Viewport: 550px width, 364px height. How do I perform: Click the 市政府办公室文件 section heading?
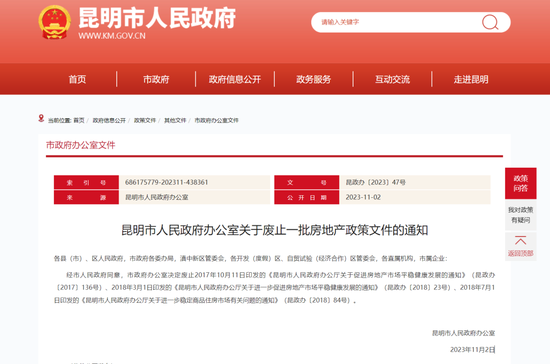81,145
